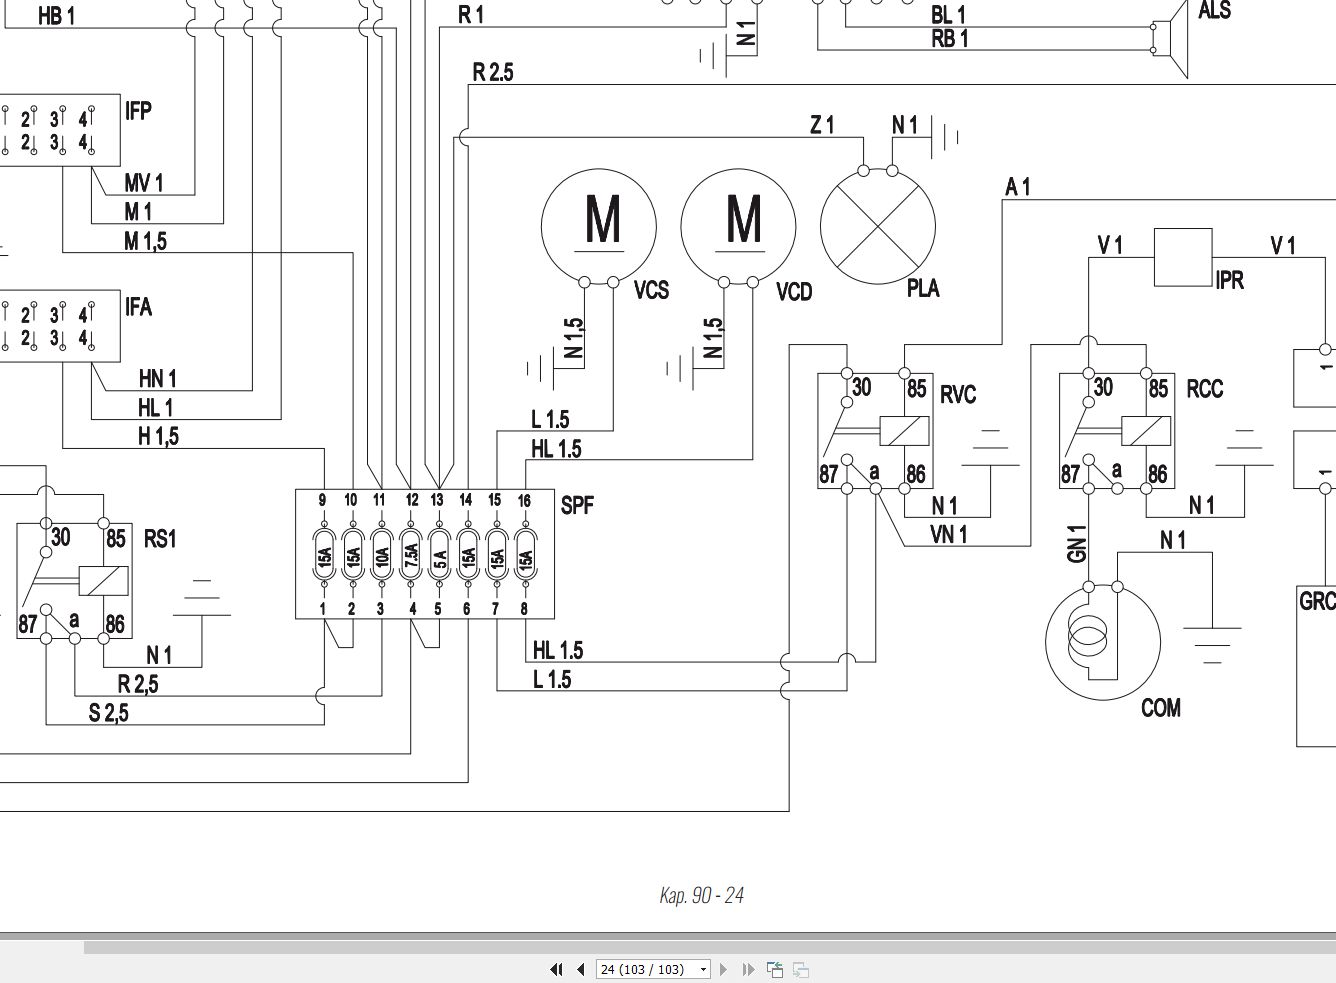Viewport: 1336px width, 983px height.
Task: Click the 'VN 1' wire label
Action: [949, 534]
